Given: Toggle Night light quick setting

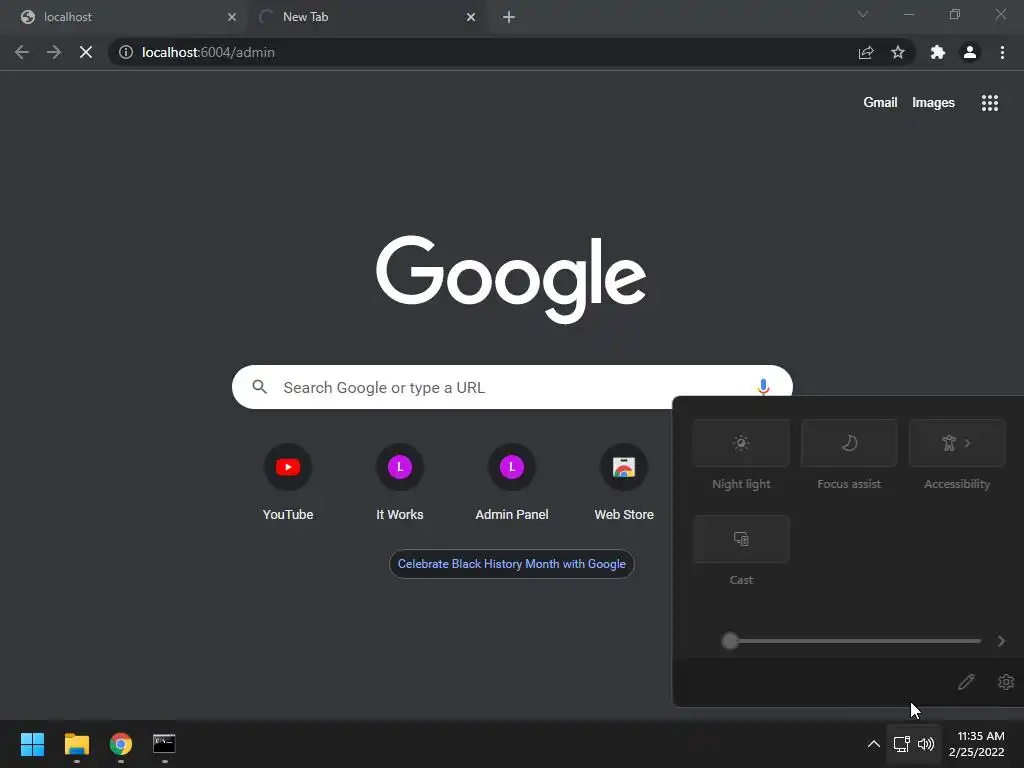Looking at the screenshot, I should tap(741, 443).
